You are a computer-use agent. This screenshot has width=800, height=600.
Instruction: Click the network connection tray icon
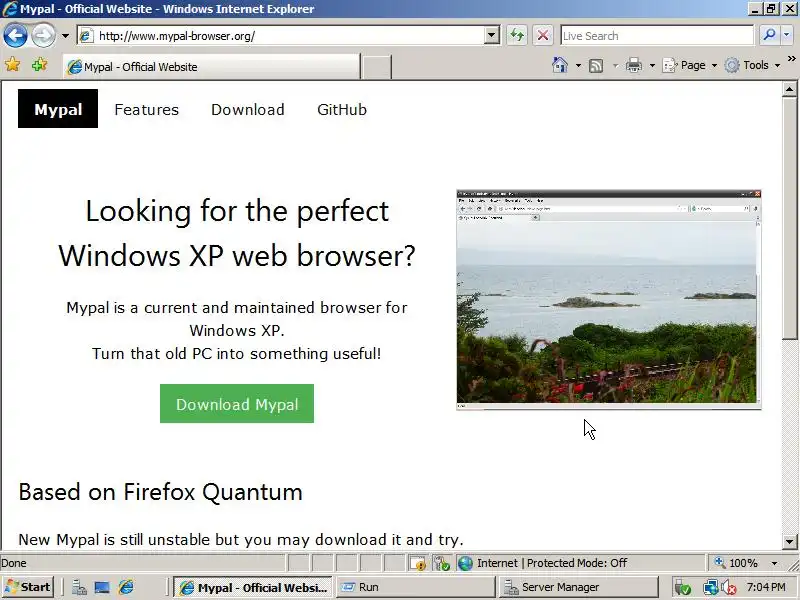(710, 588)
